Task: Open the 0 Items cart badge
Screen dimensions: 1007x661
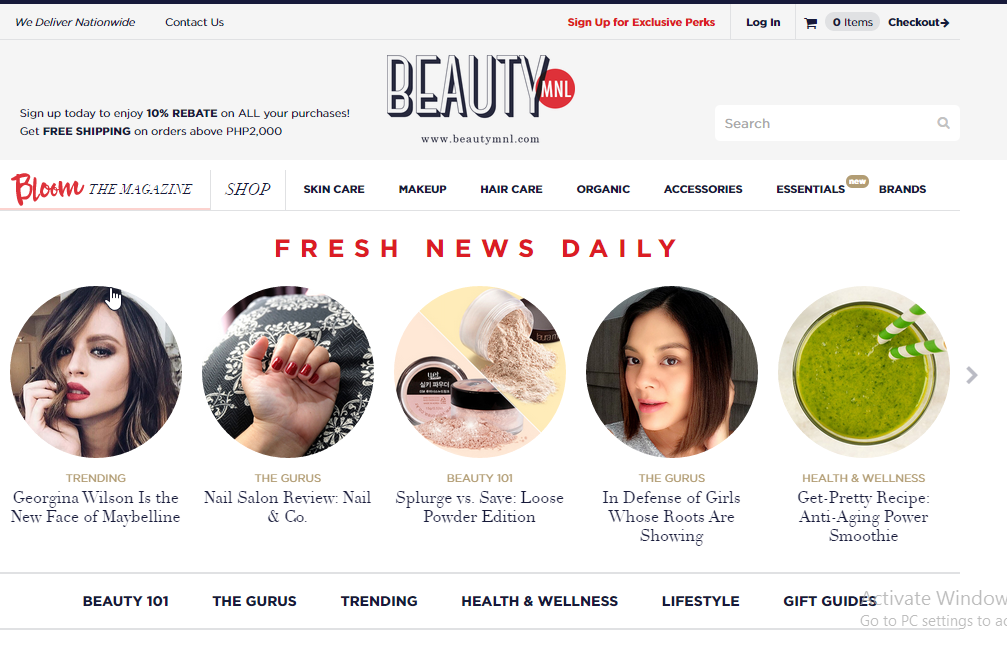Action: point(852,22)
